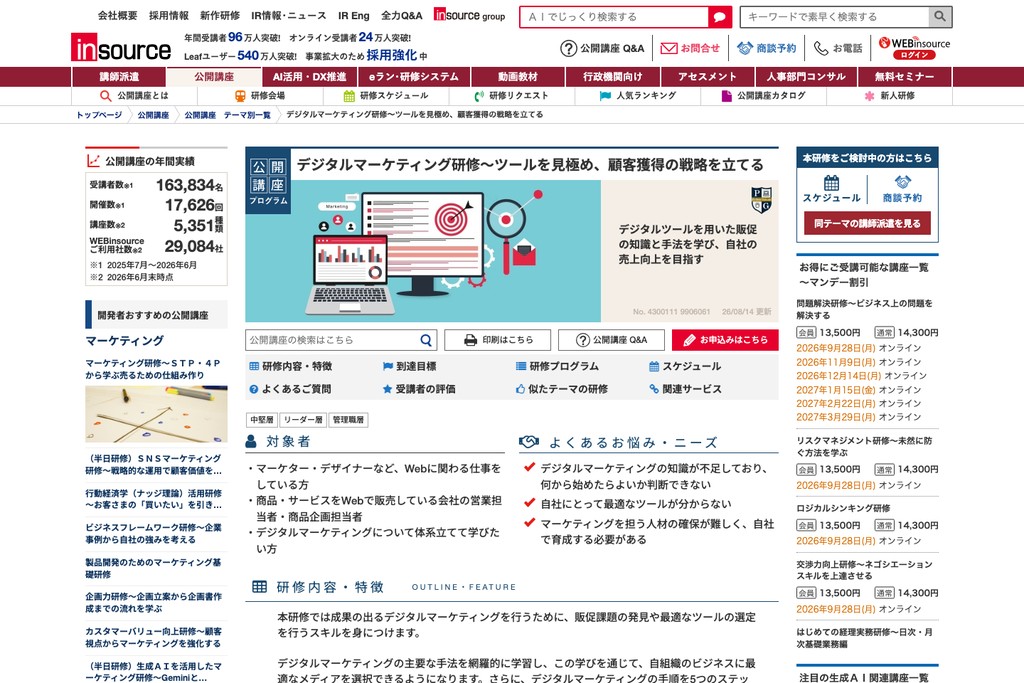Open ビジネスフレームワーク研修 sidebar link
The width and height of the screenshot is (1024, 683).
[153, 533]
